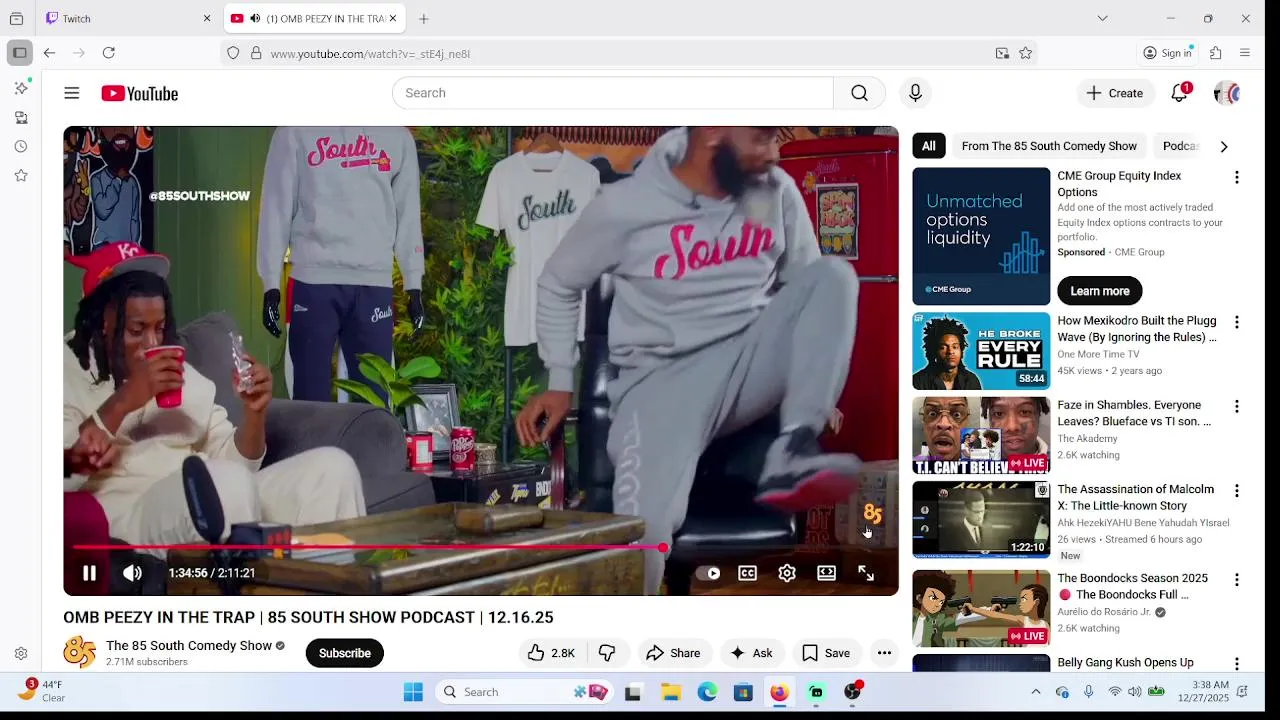Switch the video to full screen

click(866, 573)
